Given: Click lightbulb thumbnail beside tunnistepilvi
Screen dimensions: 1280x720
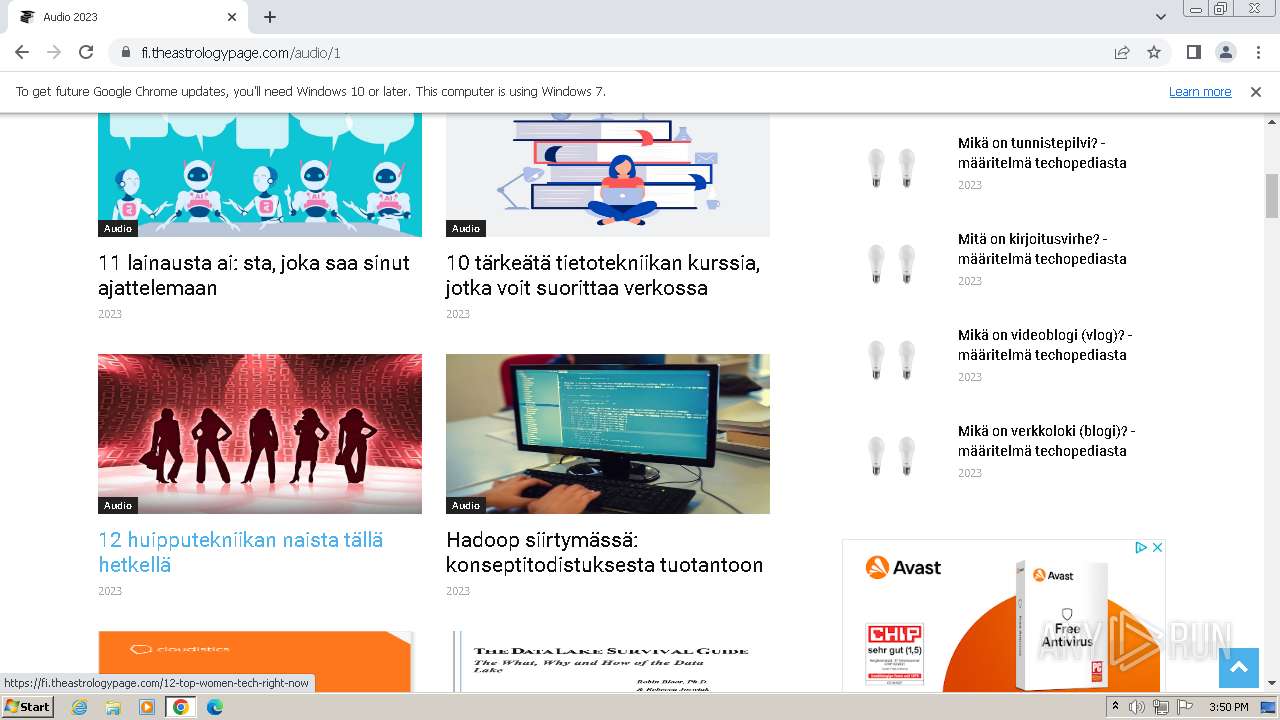Looking at the screenshot, I should (x=891, y=167).
